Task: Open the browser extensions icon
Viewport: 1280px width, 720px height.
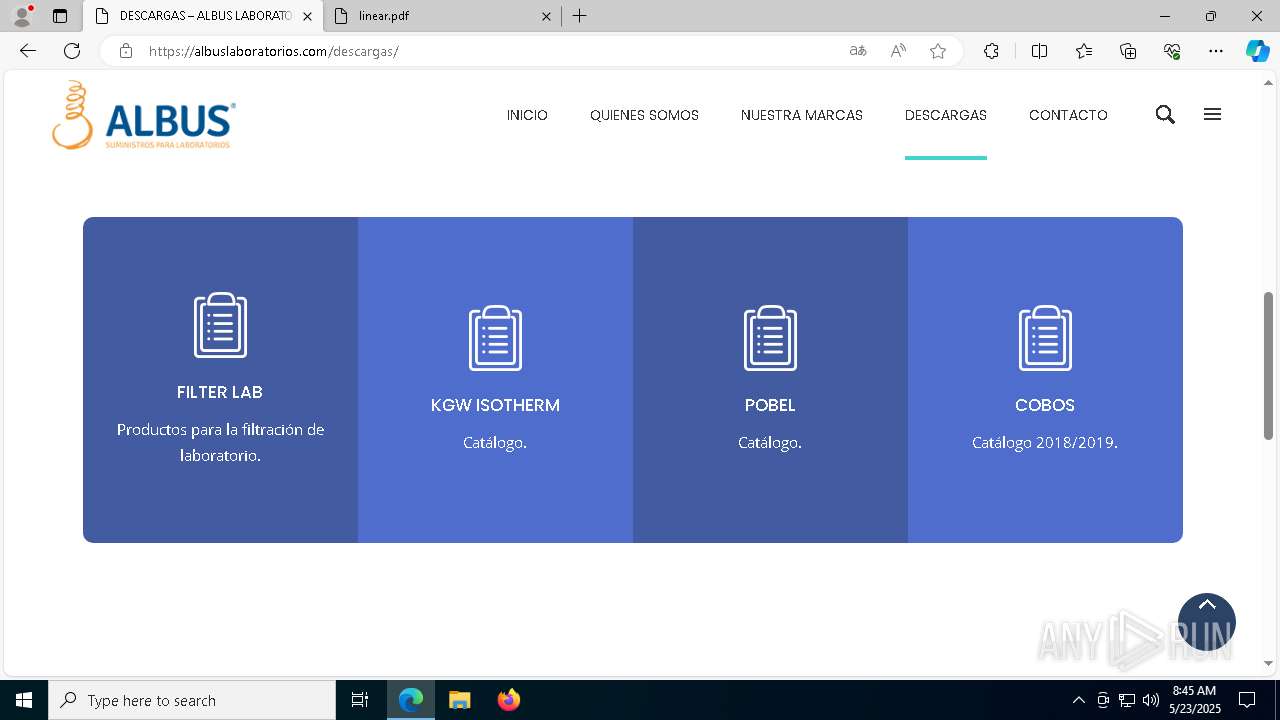Action: pos(991,51)
